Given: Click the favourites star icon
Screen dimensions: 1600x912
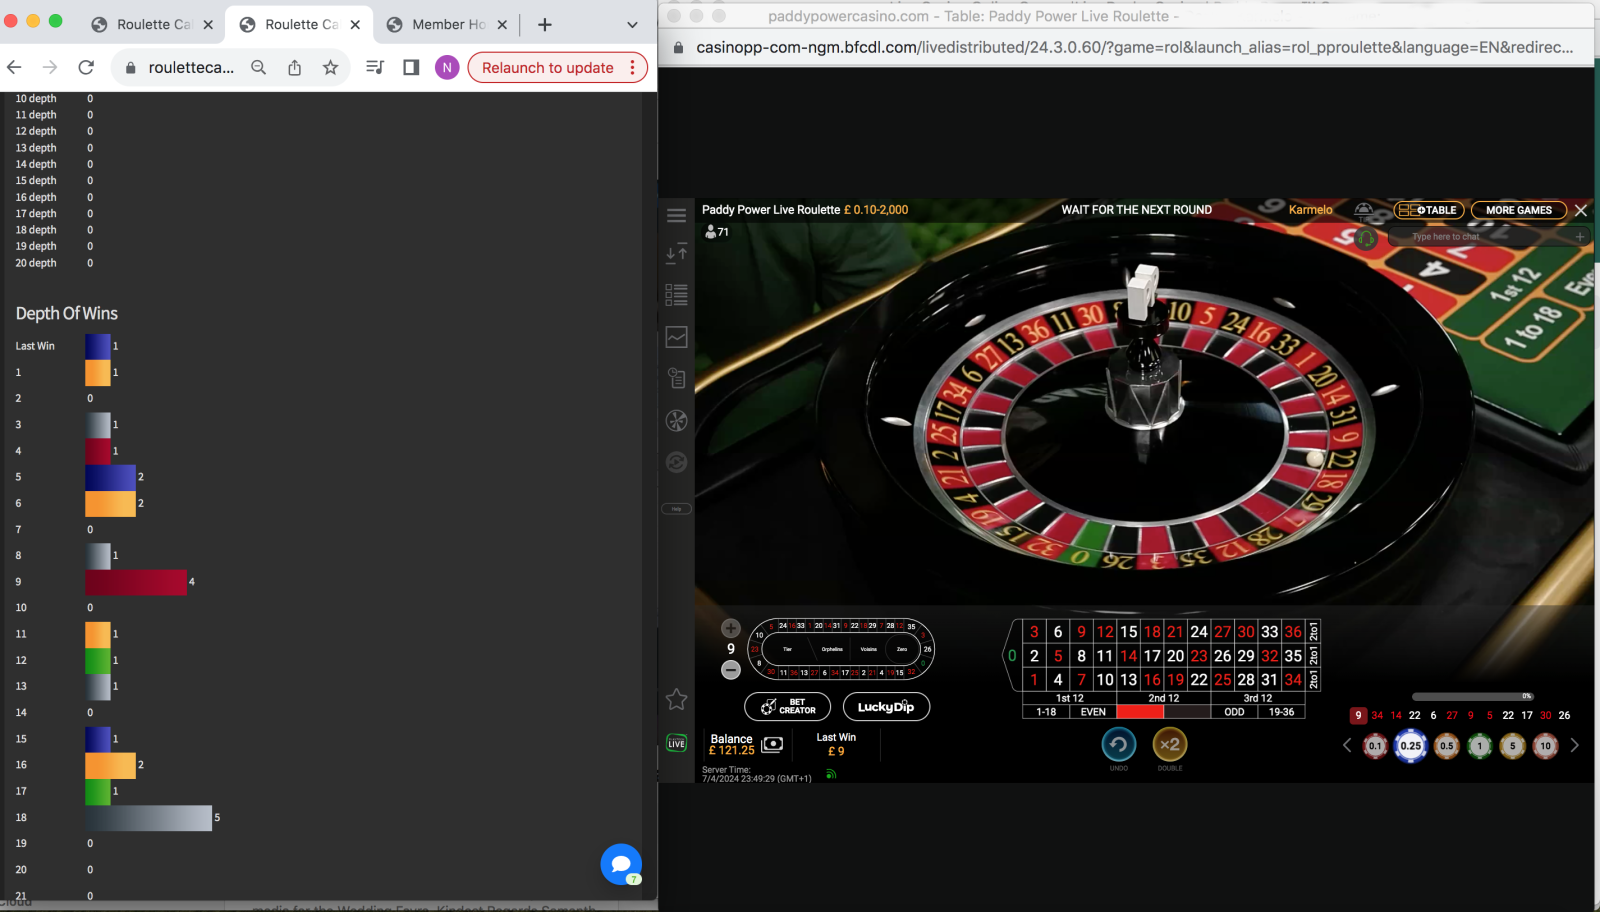Looking at the screenshot, I should tap(676, 700).
